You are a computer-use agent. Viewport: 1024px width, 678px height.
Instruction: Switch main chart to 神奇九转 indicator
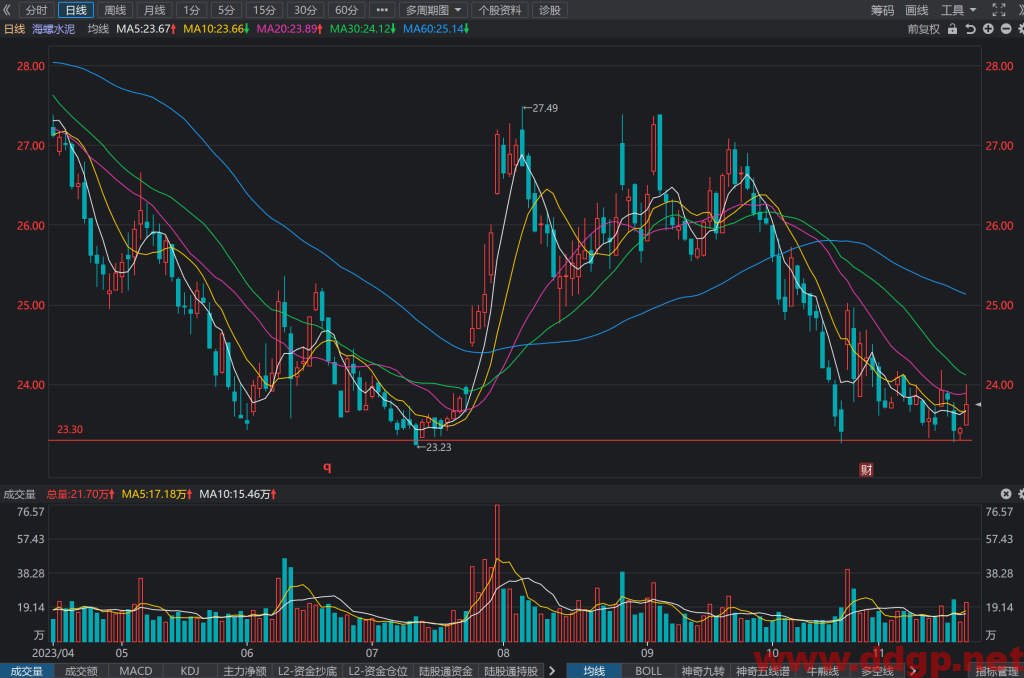703,671
